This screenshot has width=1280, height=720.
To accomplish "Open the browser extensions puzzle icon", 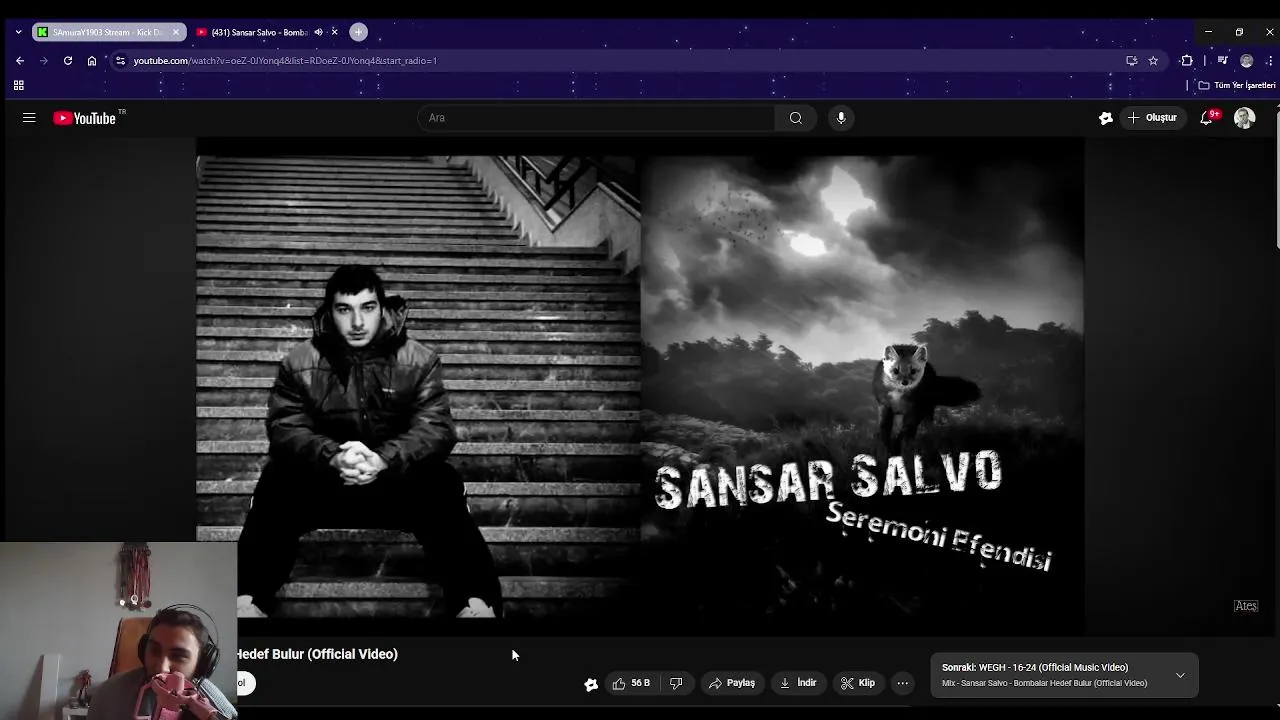I will coord(1187,61).
